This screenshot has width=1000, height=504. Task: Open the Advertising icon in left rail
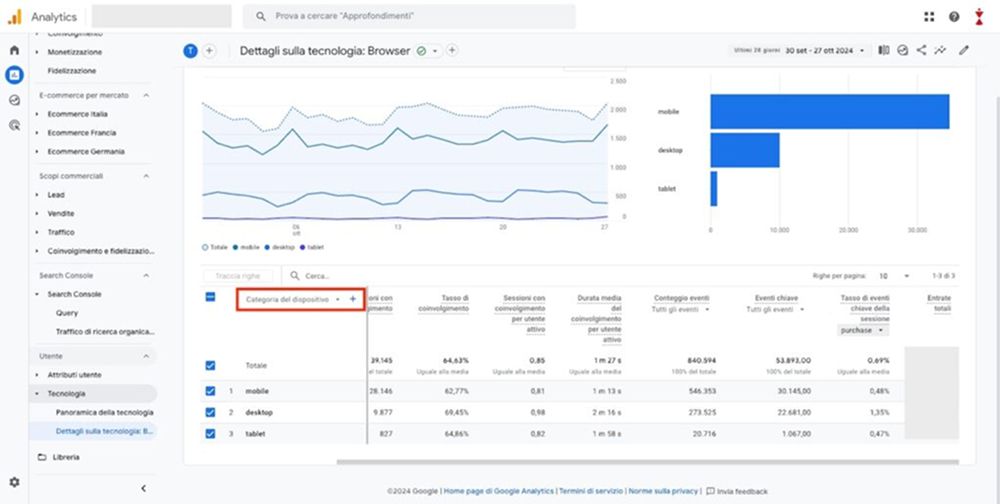14,125
